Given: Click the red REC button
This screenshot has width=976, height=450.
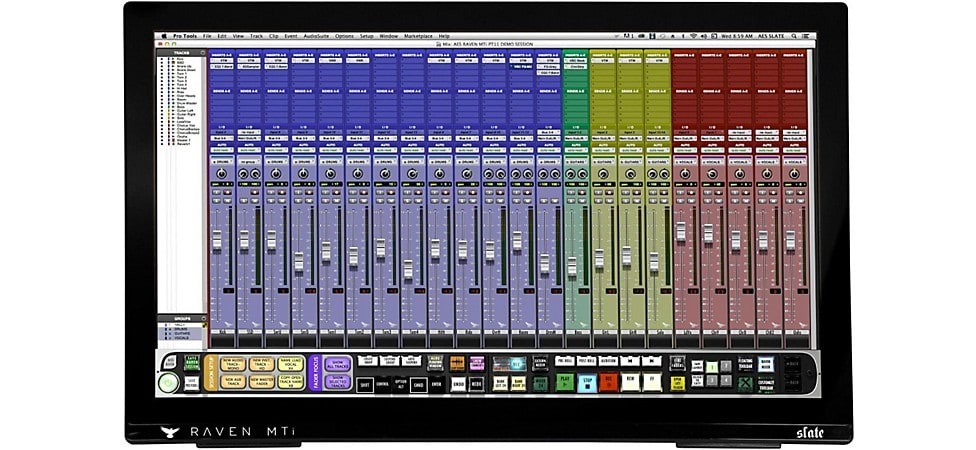Looking at the screenshot, I should click(x=609, y=382).
